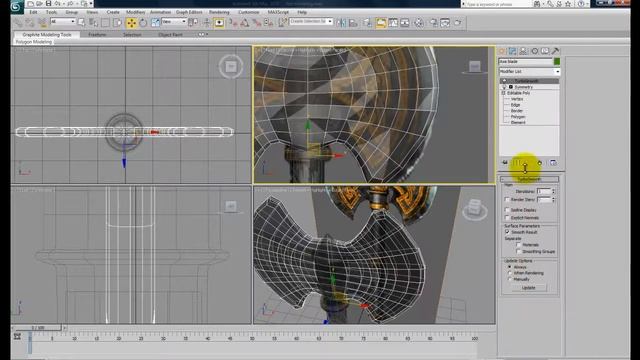The height and width of the screenshot is (360, 640).
Task: Switch to the Modify command panel
Action: coord(513,51)
